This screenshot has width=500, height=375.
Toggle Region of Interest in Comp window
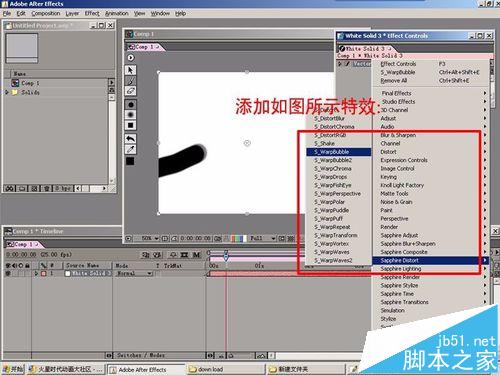pos(282,238)
